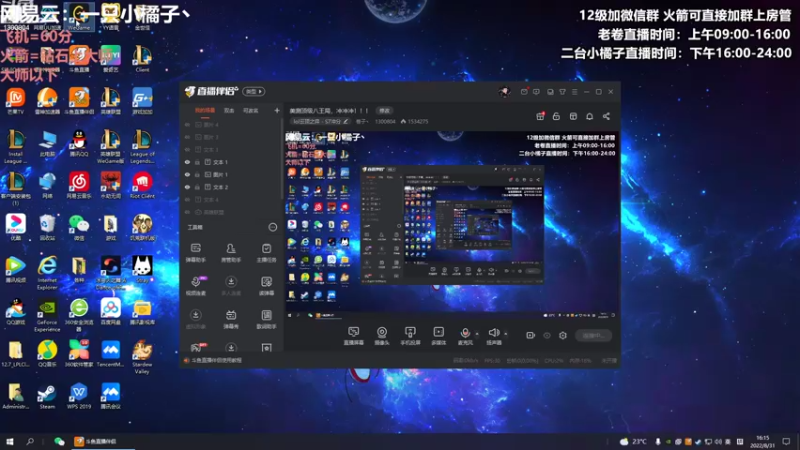Viewport: 800px width, 450px height.
Task: Expand the microphone options arrow
Action: tap(477, 334)
